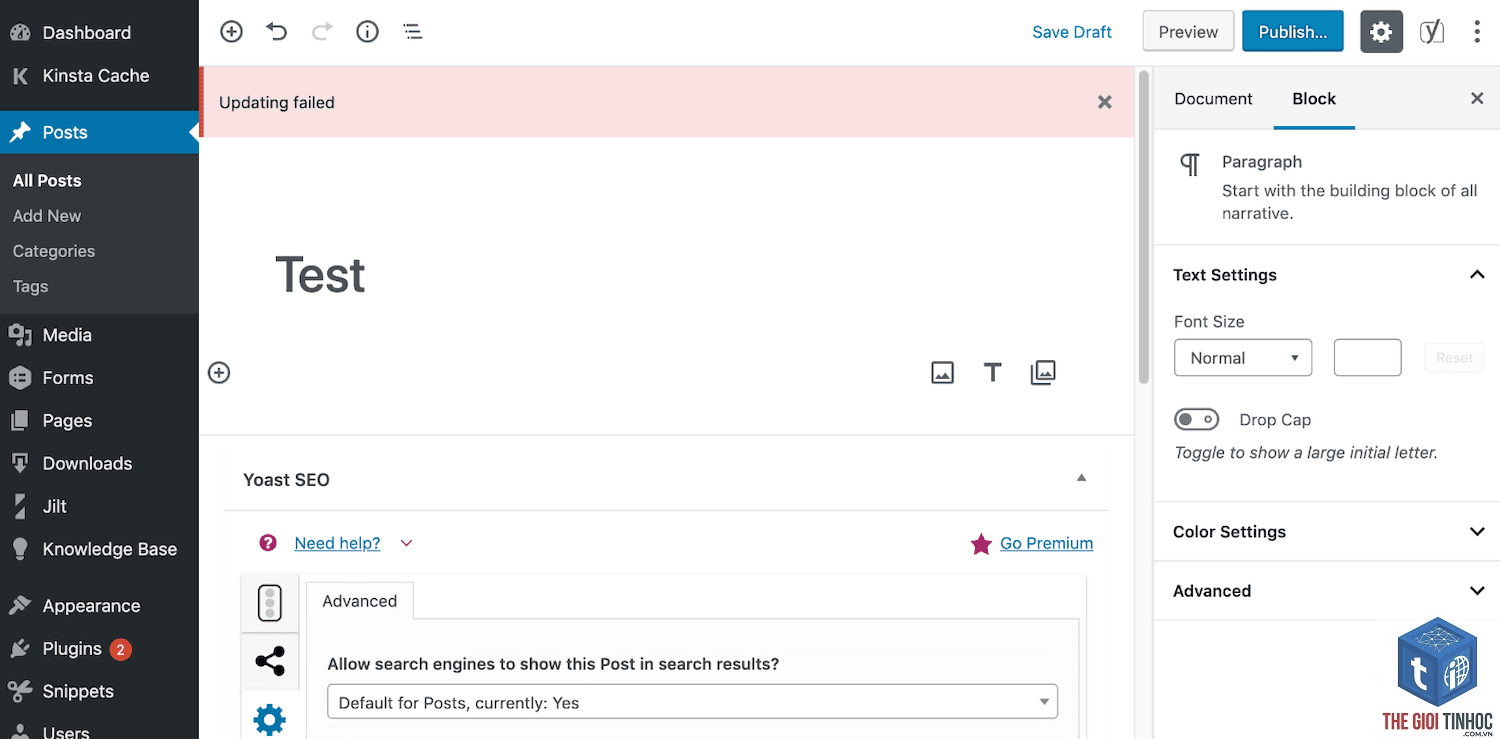1500x739 pixels.
Task: Open All Posts submenu item
Action: (47, 180)
